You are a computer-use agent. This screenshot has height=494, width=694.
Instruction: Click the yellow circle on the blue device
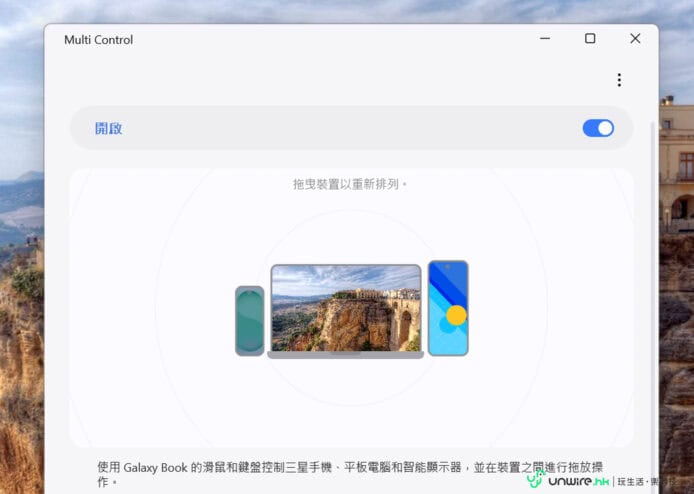tap(456, 315)
